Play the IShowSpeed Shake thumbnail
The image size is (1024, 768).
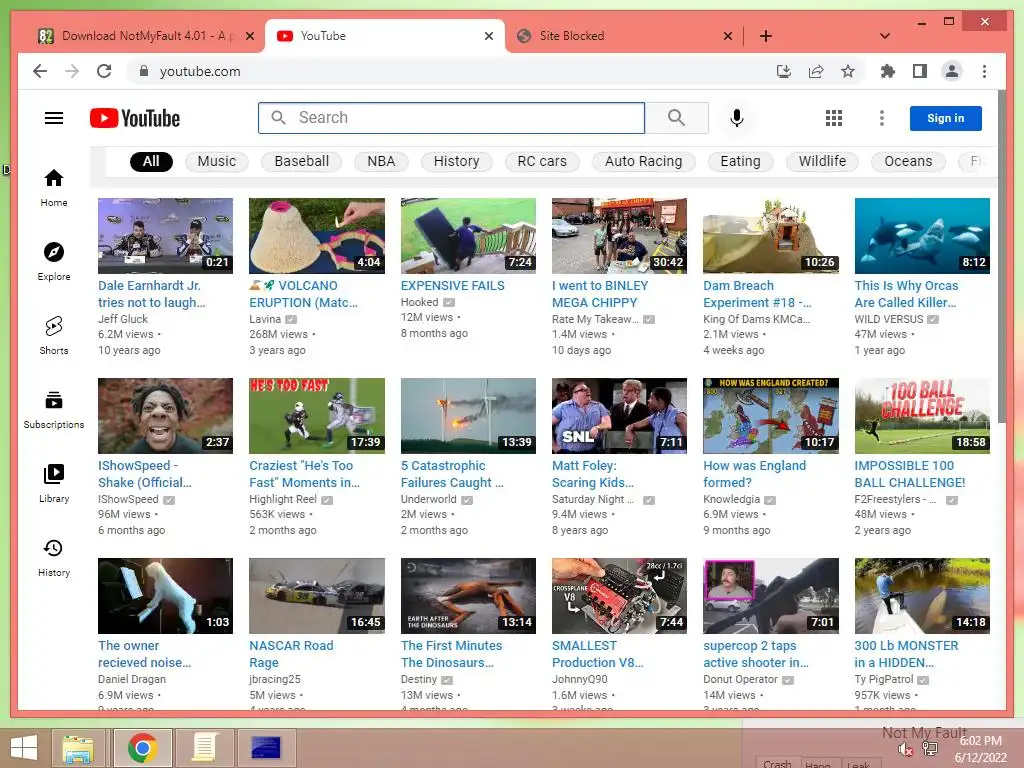point(165,416)
